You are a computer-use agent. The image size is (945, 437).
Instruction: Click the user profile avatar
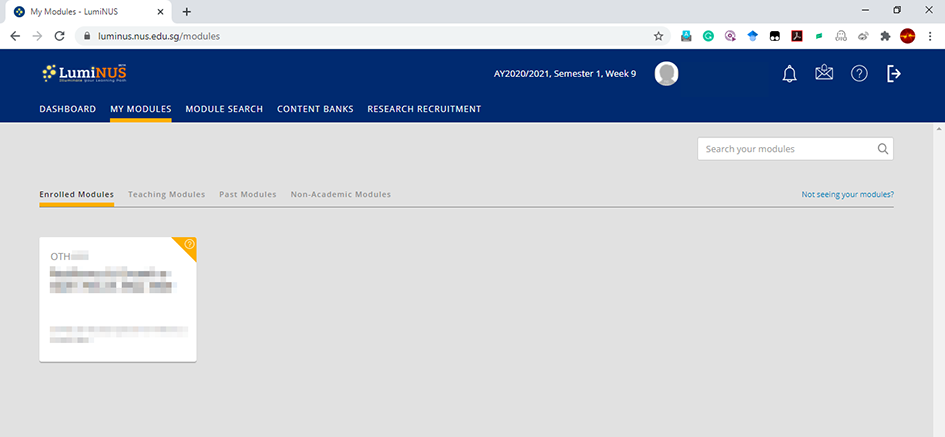667,74
